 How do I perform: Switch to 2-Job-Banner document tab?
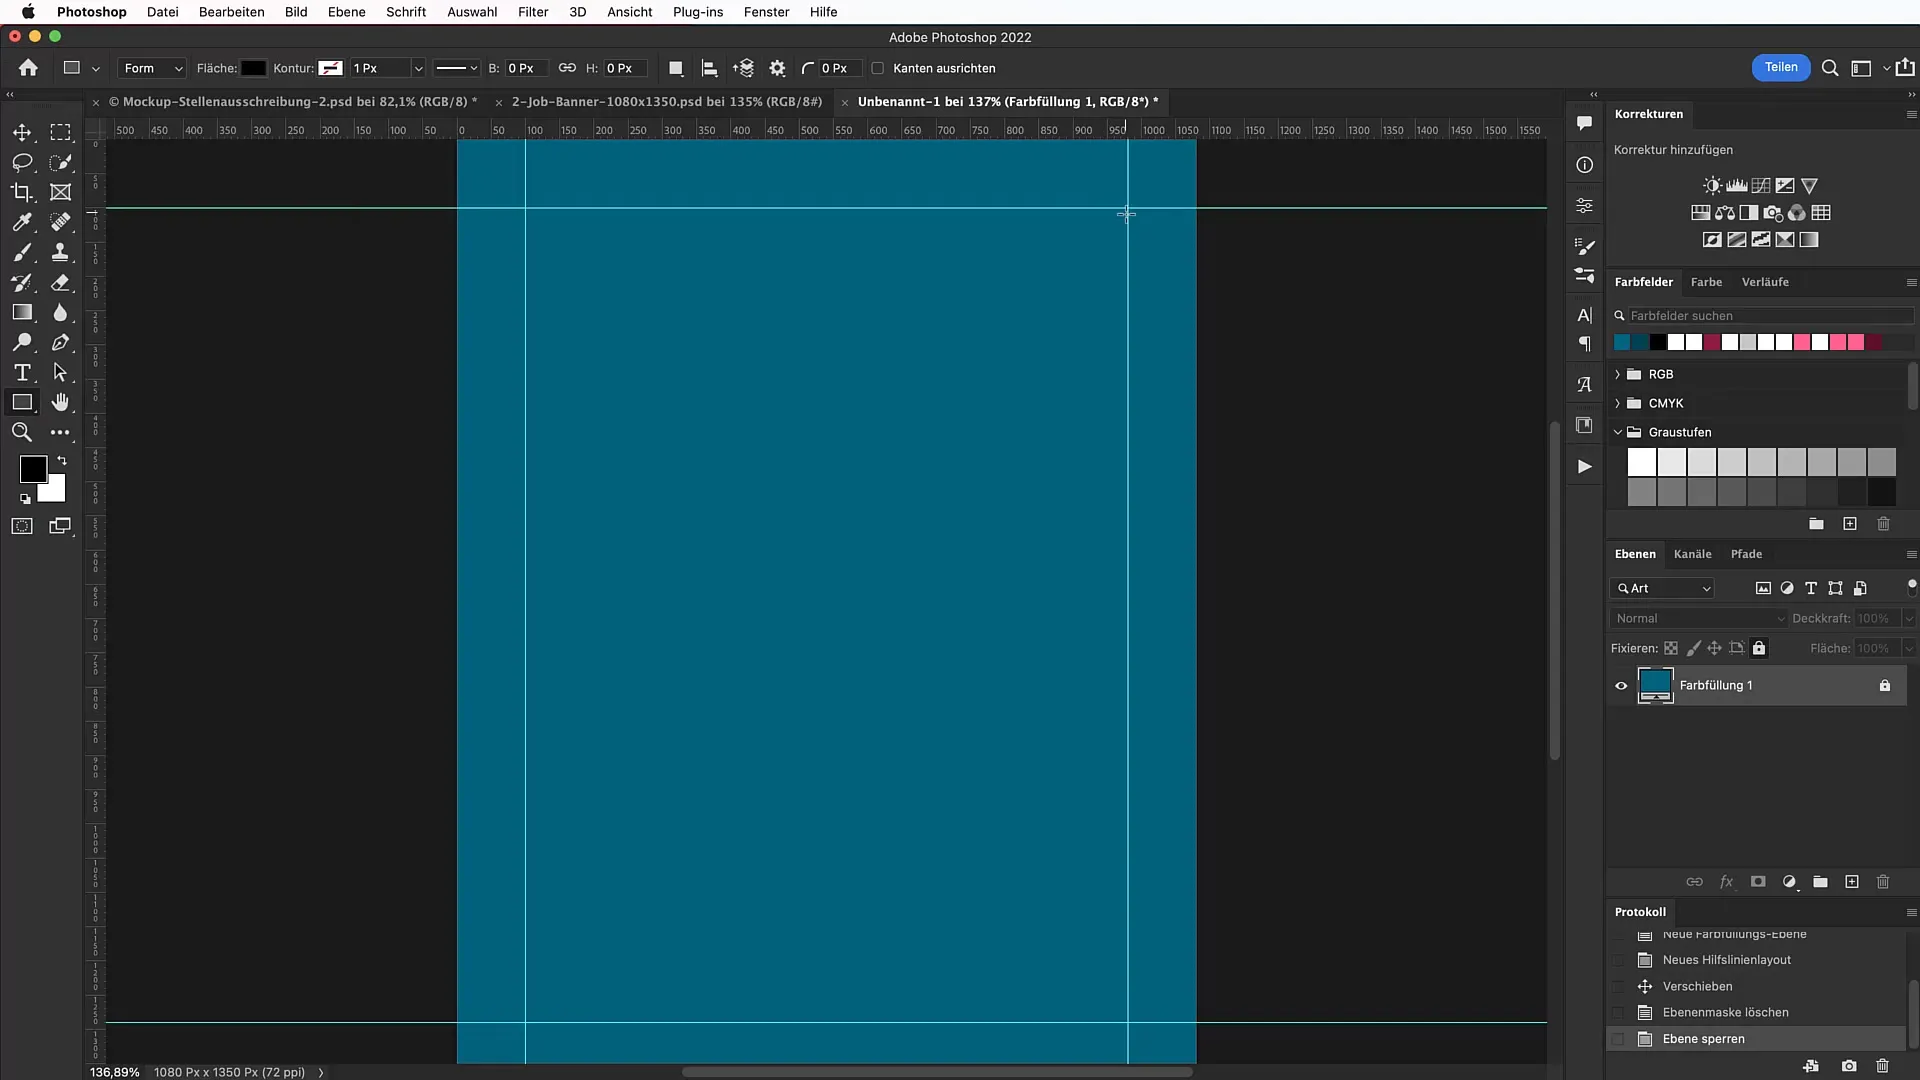pos(667,101)
